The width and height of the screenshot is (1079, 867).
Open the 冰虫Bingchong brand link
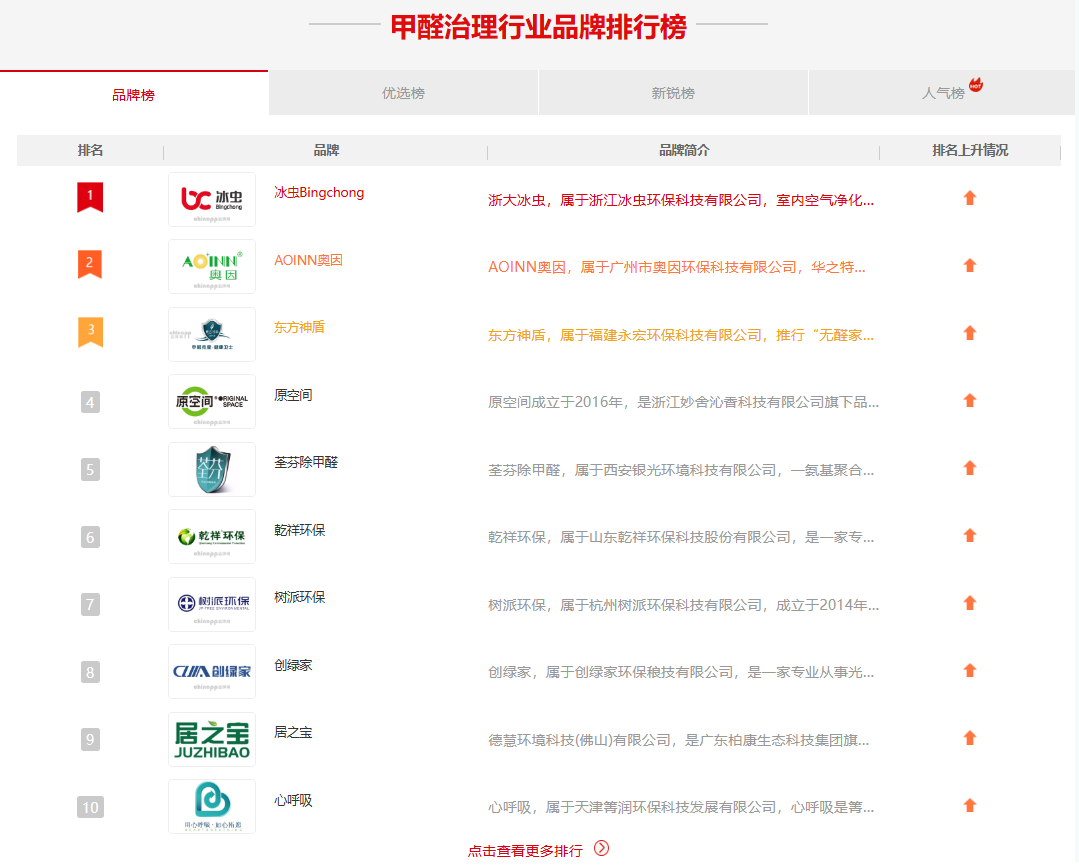coord(320,192)
